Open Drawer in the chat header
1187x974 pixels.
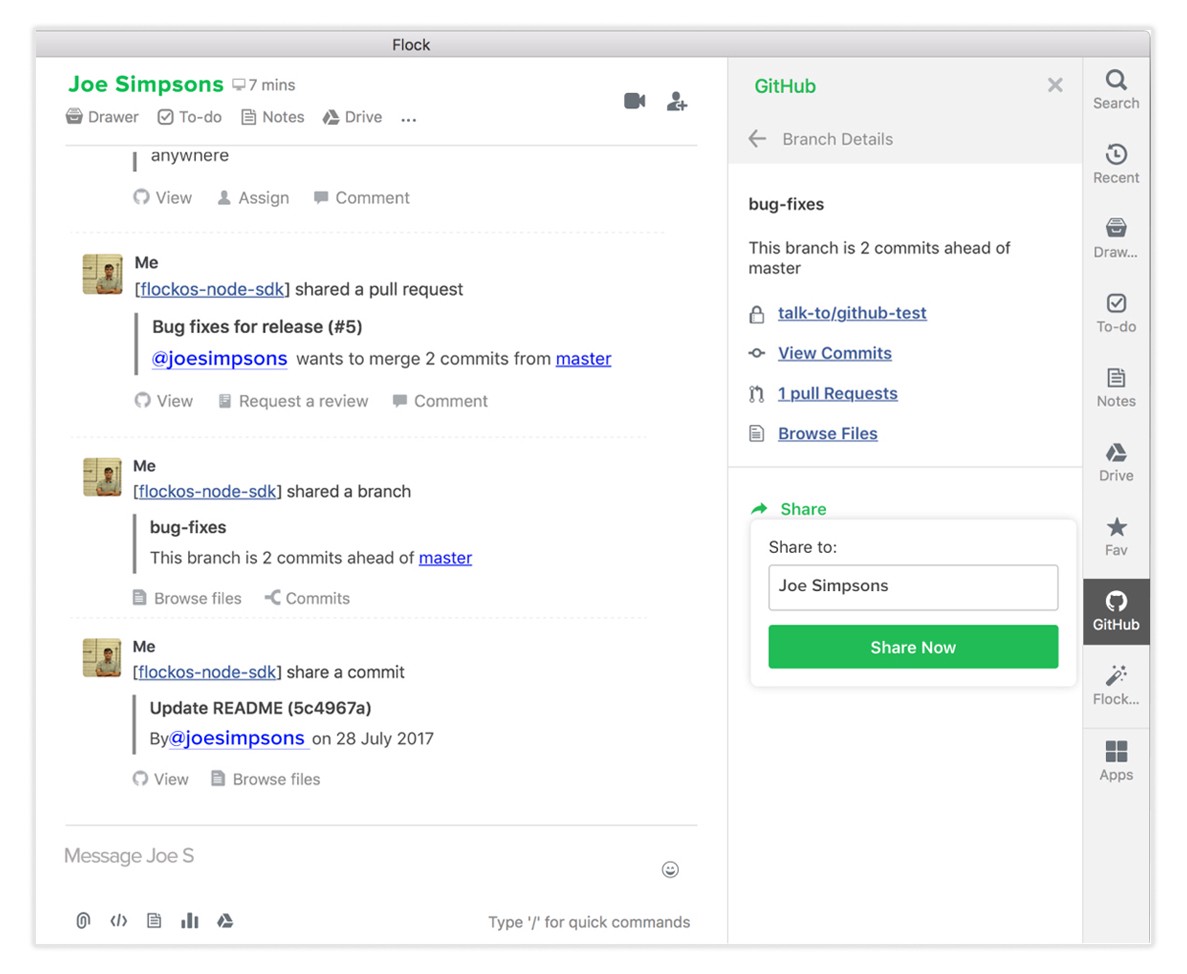(102, 117)
